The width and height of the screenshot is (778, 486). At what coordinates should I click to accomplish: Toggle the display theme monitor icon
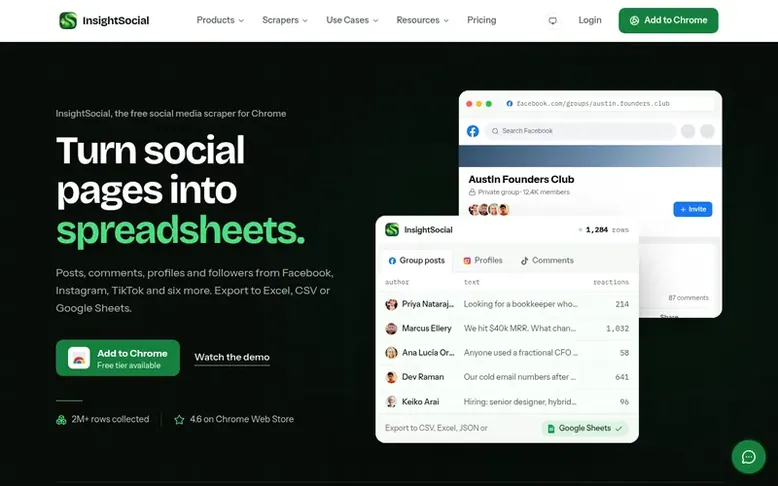tap(552, 20)
